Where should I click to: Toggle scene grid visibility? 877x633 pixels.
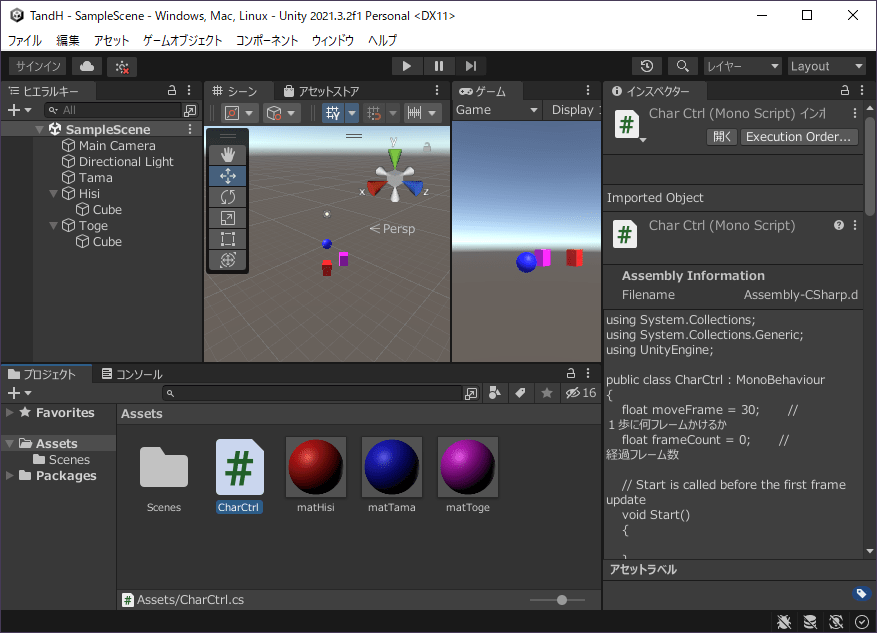(333, 113)
